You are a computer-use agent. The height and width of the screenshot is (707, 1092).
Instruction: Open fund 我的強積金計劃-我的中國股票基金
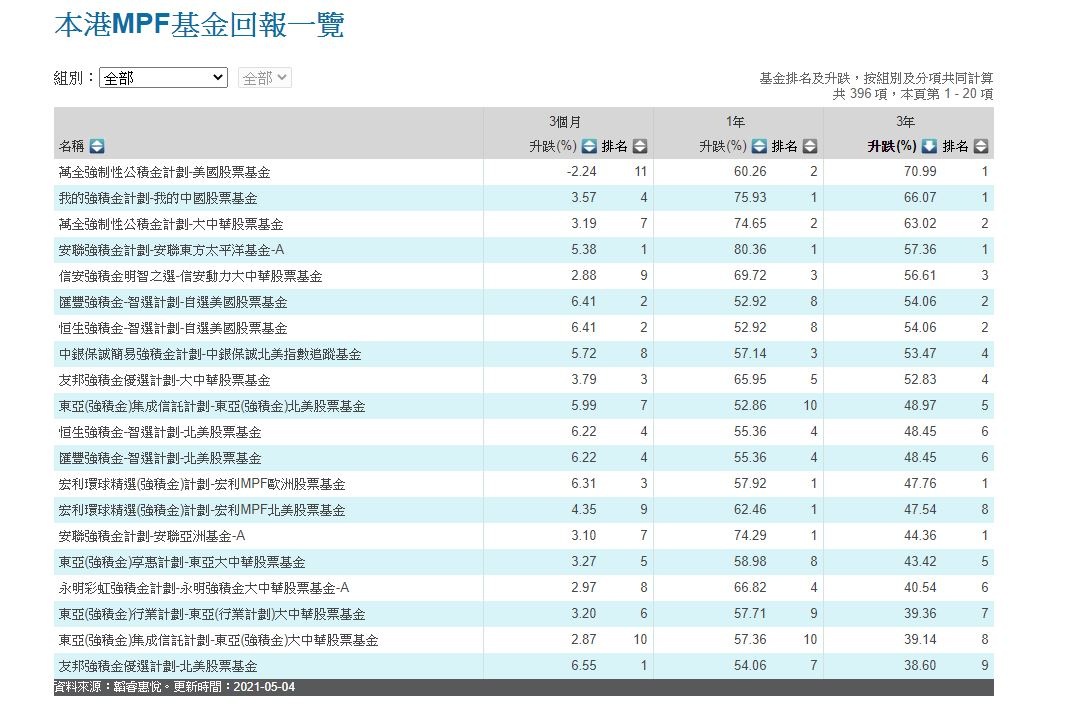click(x=158, y=199)
